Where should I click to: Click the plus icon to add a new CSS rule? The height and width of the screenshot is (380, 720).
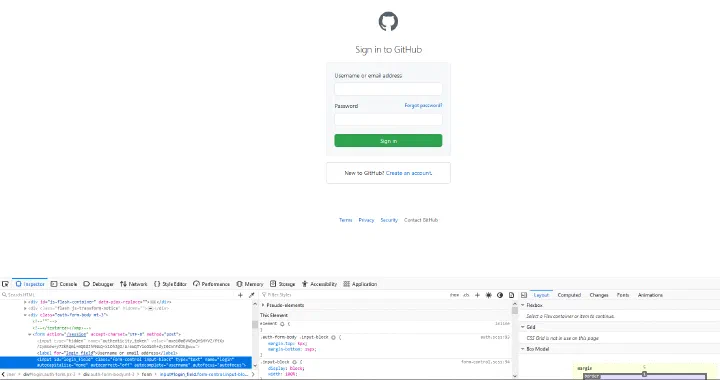click(478, 295)
